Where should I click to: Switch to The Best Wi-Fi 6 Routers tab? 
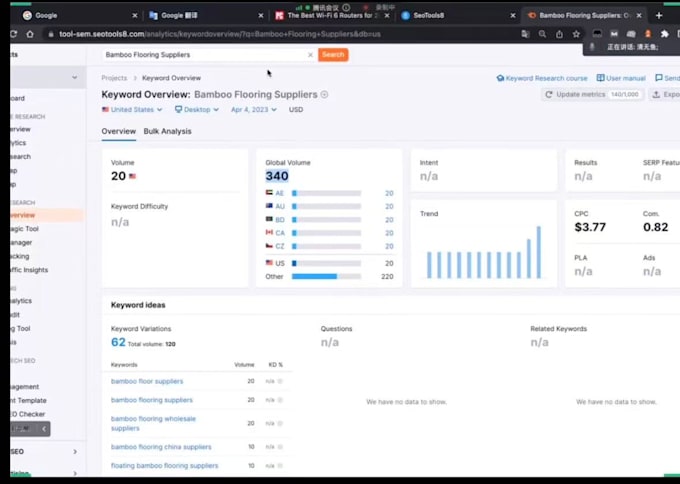point(330,15)
